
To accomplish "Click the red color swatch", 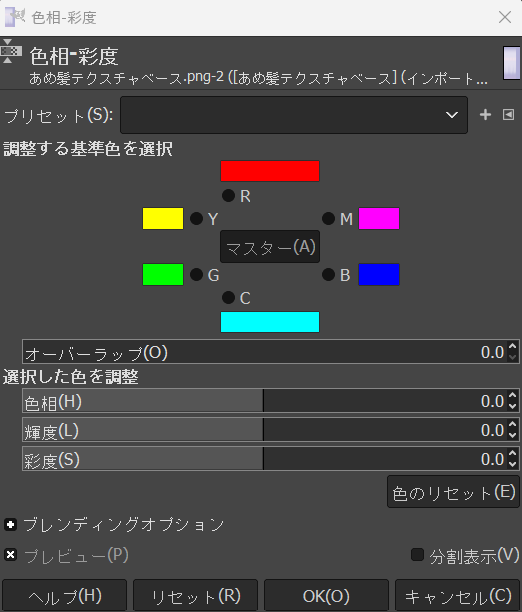I will point(270,171).
